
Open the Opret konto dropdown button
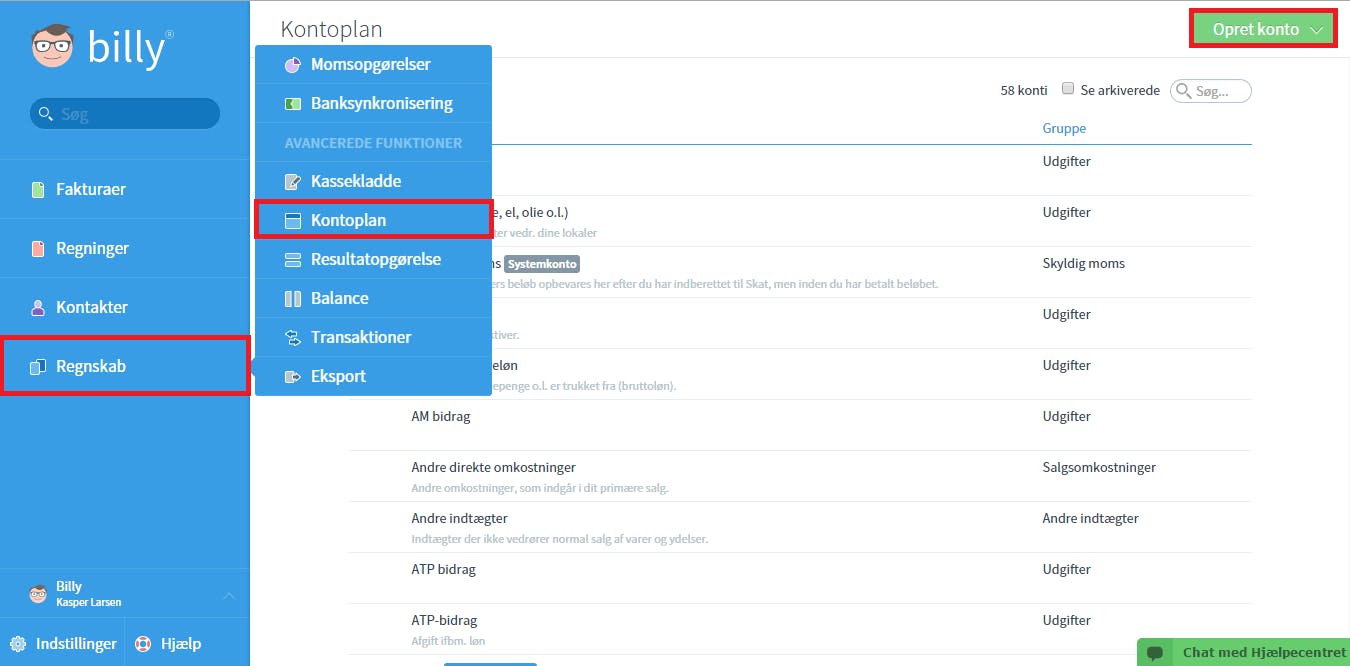(1263, 30)
